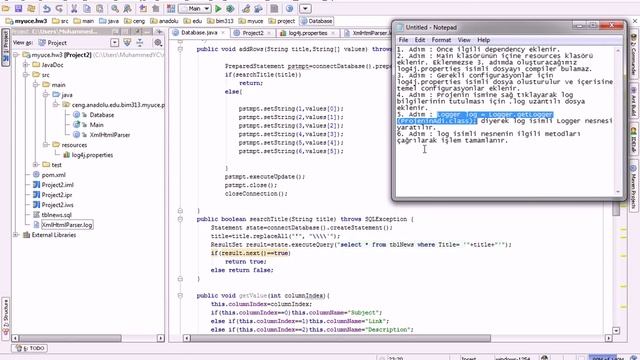
Task: Select Project2.iml file in tree
Action: (x=57, y=185)
